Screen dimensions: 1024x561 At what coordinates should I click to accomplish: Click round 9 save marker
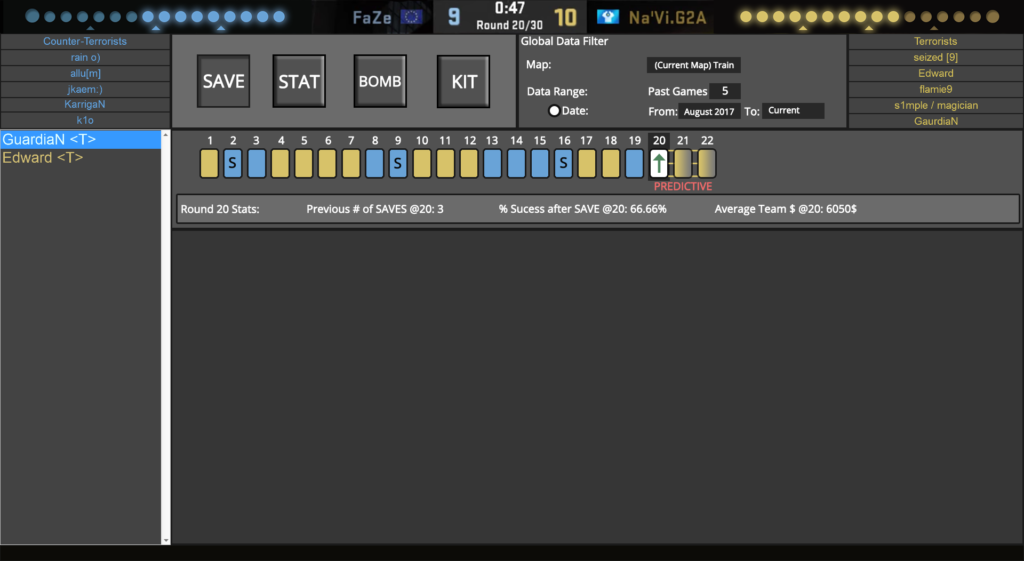[x=398, y=163]
